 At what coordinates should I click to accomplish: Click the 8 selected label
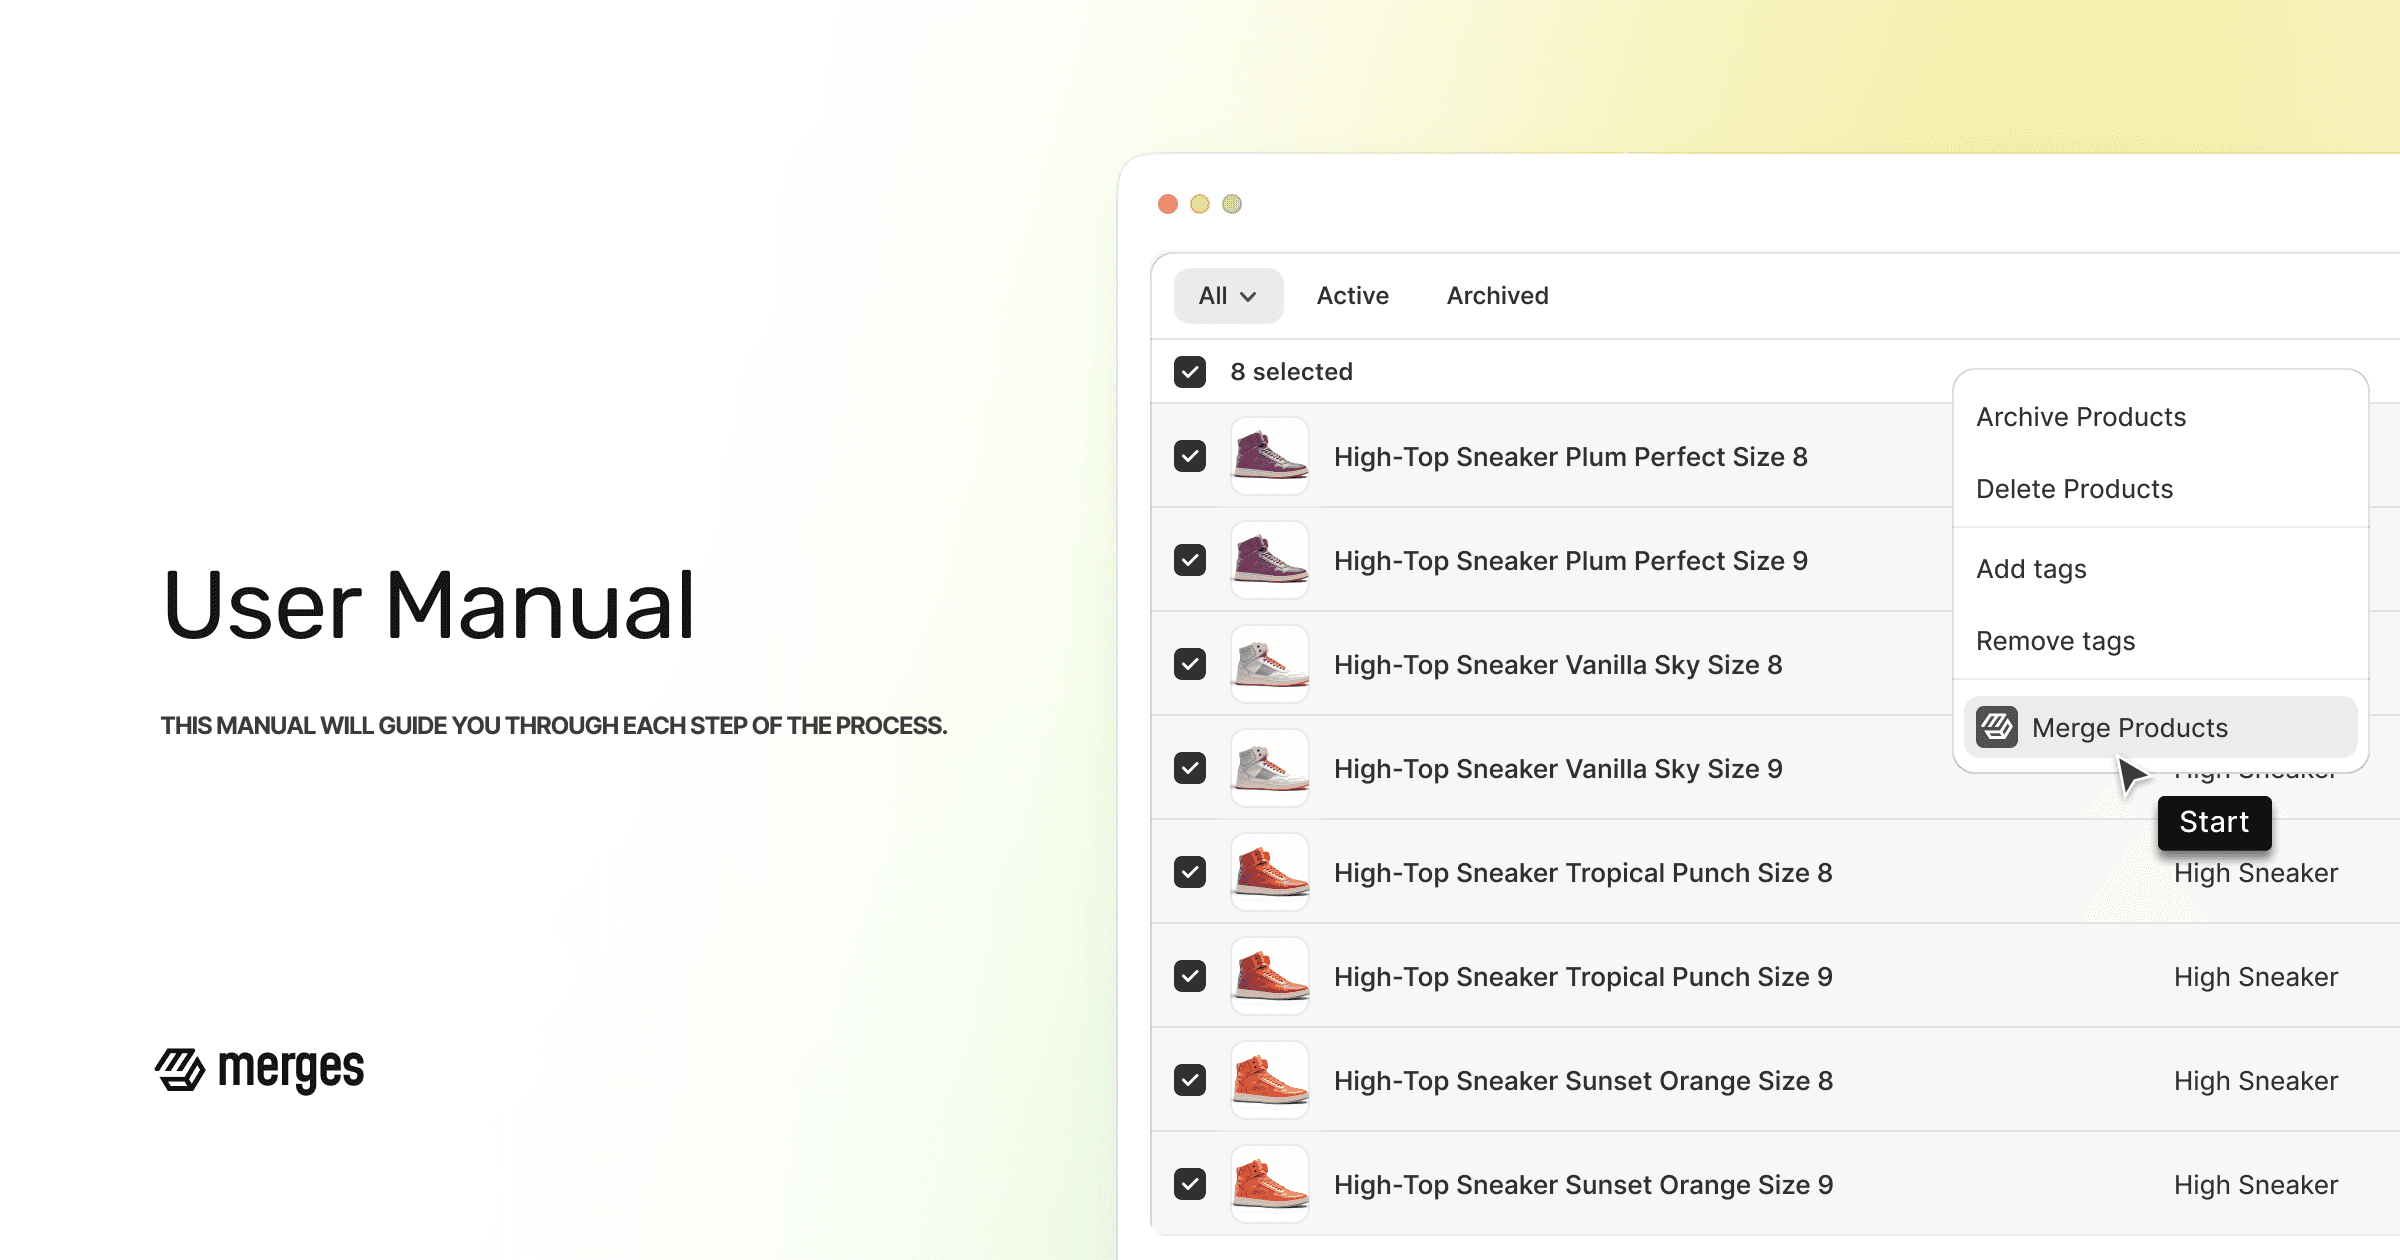point(1291,372)
